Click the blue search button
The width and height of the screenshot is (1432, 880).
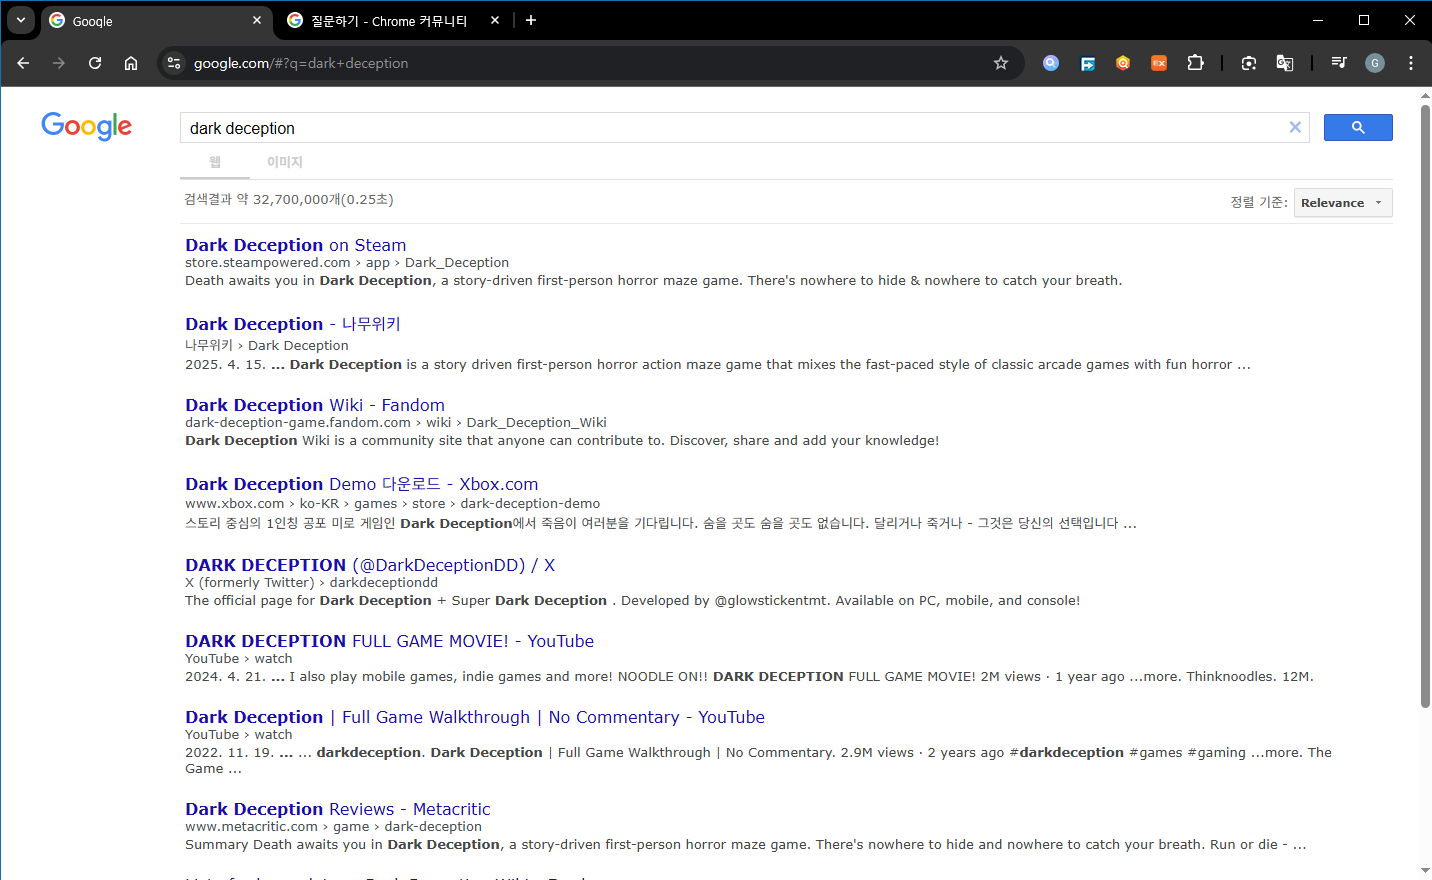1358,127
